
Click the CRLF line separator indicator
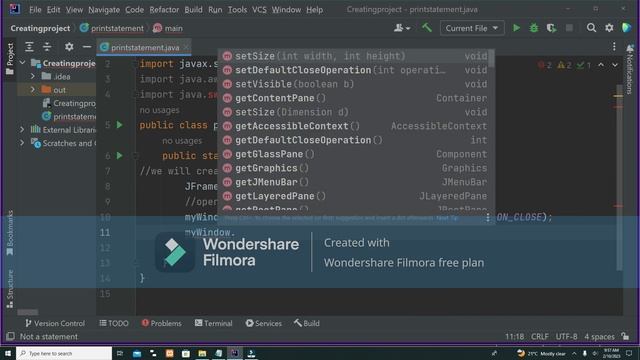(x=540, y=337)
